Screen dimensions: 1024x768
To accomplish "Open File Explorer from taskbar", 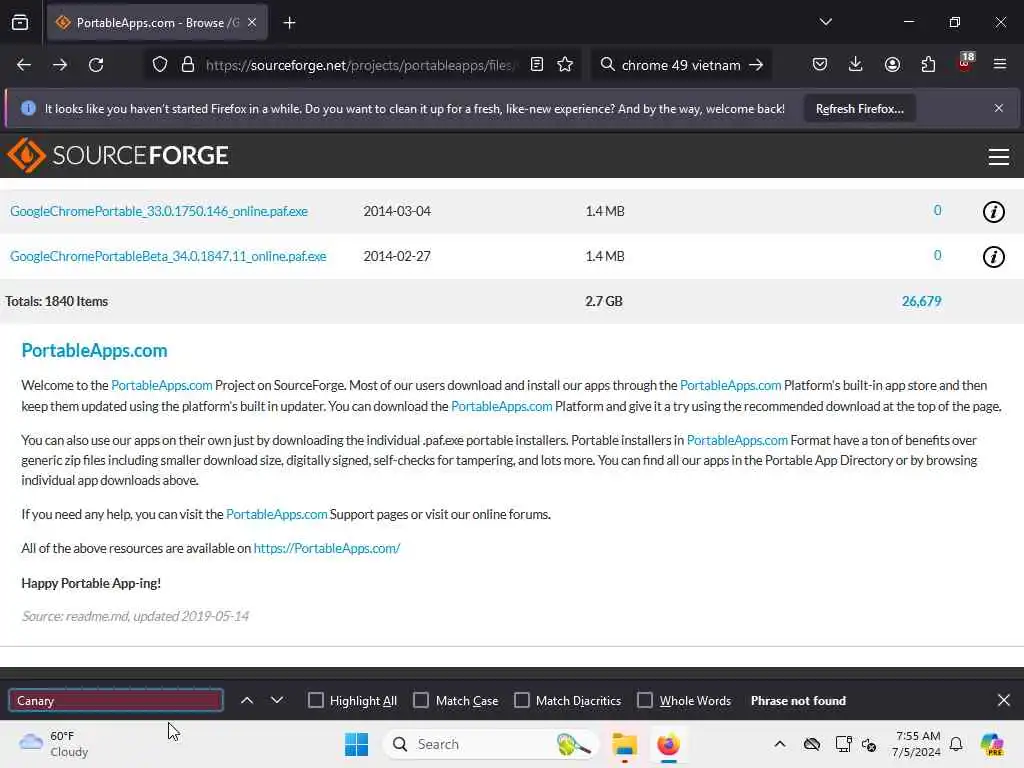I will pyautogui.click(x=624, y=744).
